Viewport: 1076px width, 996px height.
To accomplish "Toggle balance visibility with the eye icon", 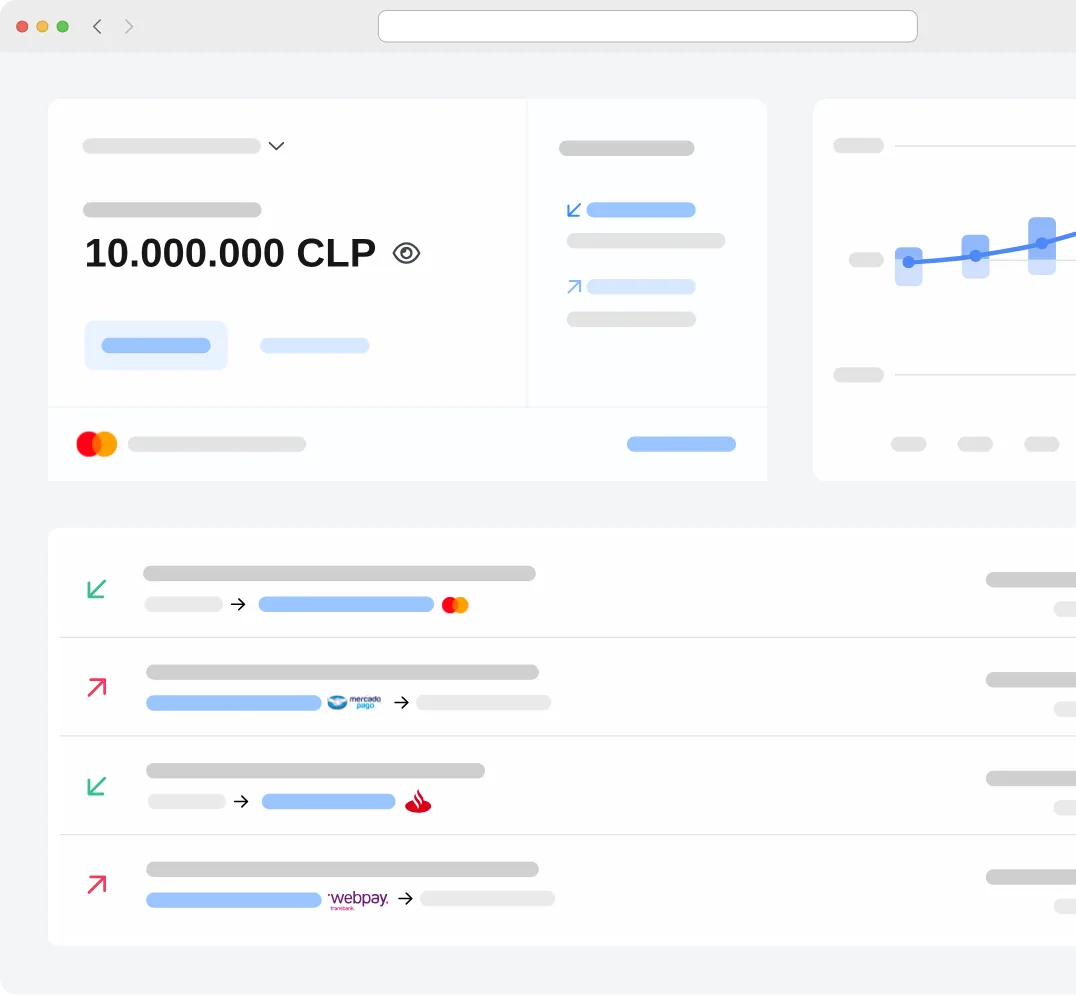I will click(x=406, y=253).
